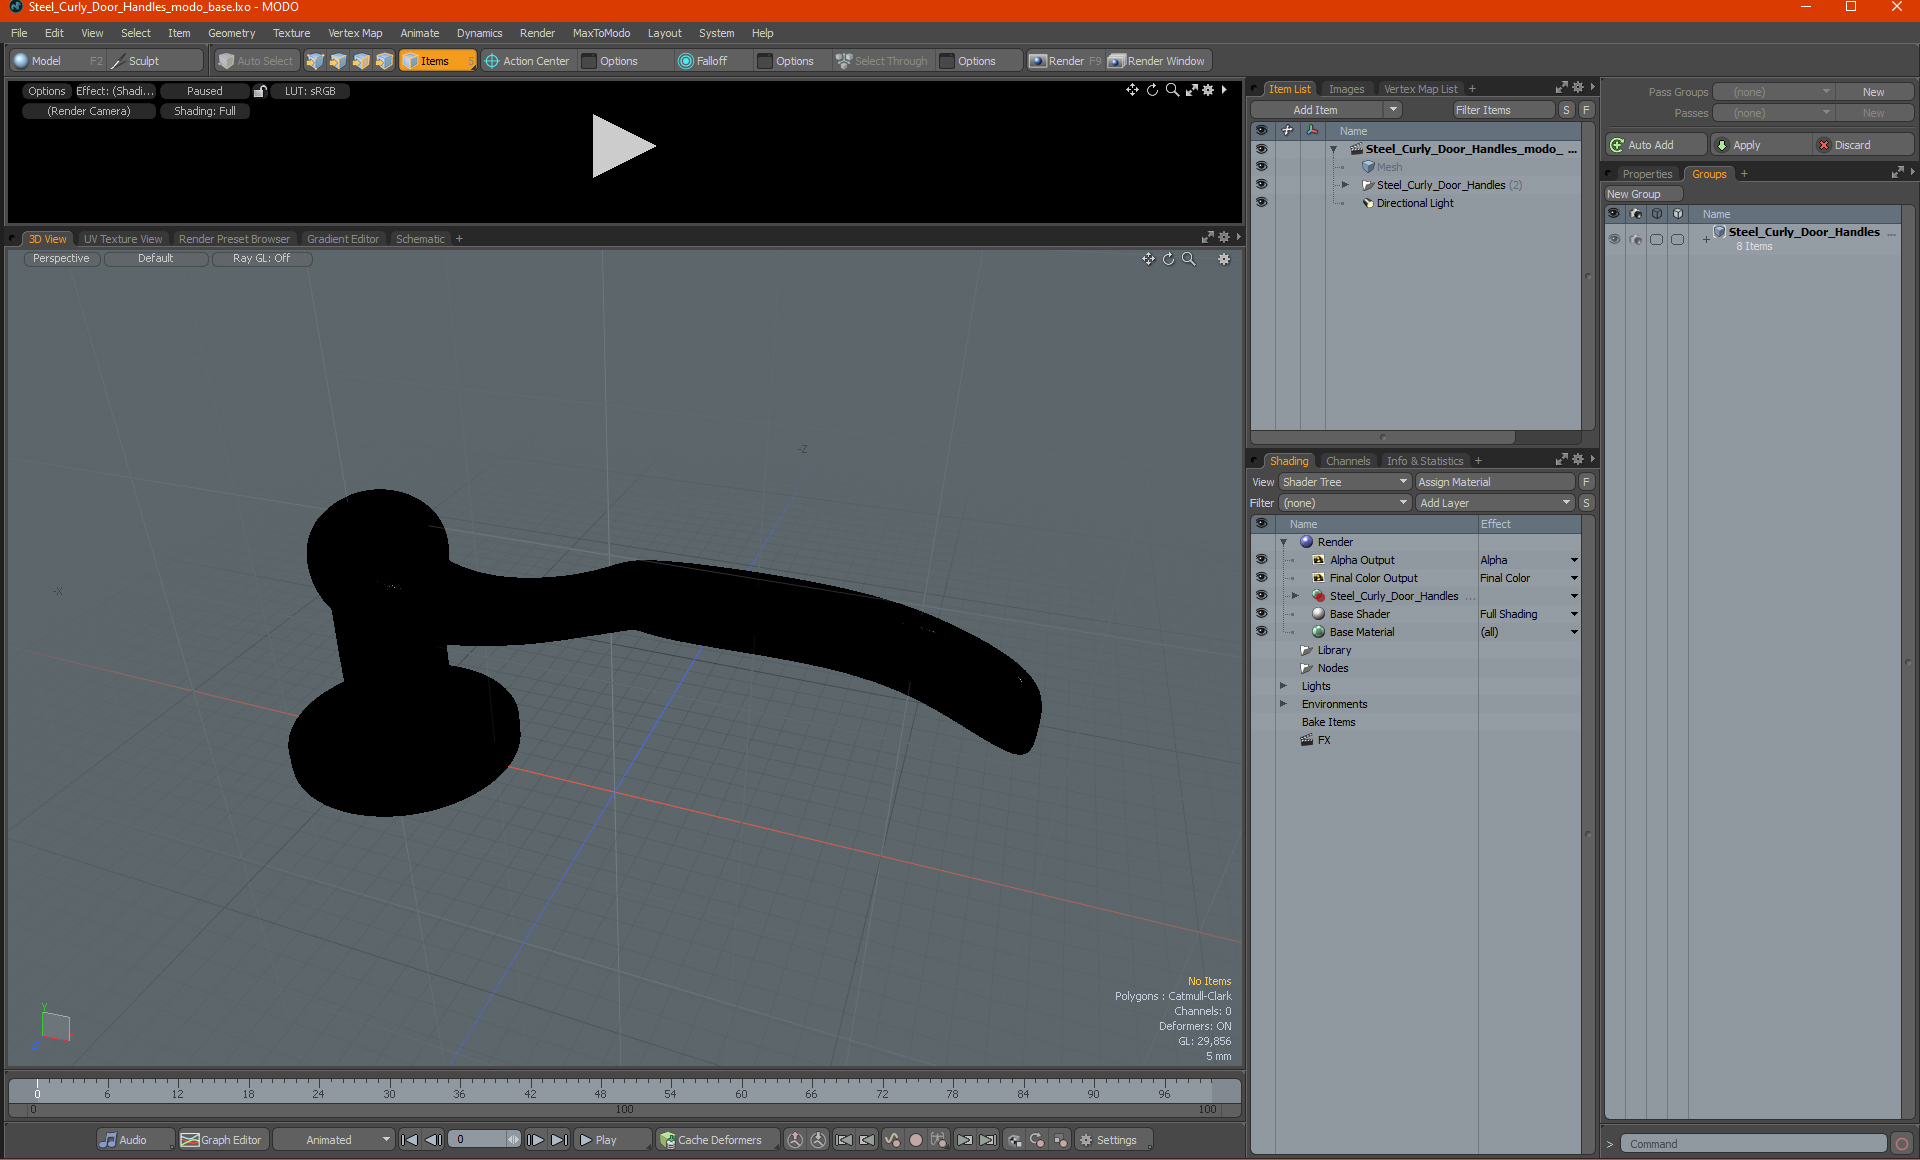Expand the Environments section in shader tree
Image resolution: width=1920 pixels, height=1160 pixels.
pos(1284,703)
